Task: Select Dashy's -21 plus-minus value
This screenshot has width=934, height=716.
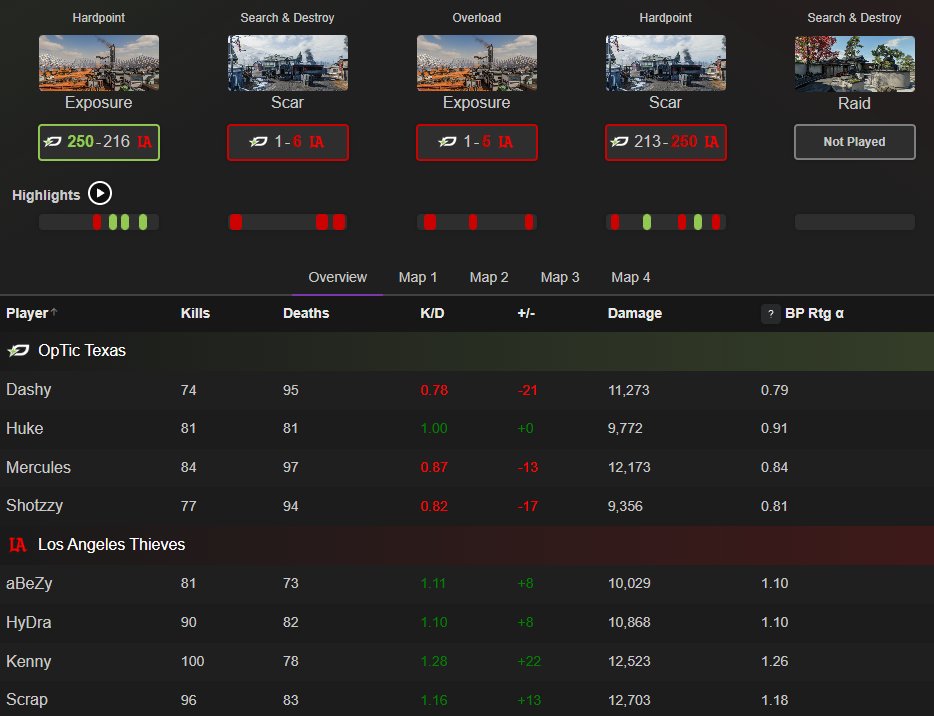Action: 527,390
